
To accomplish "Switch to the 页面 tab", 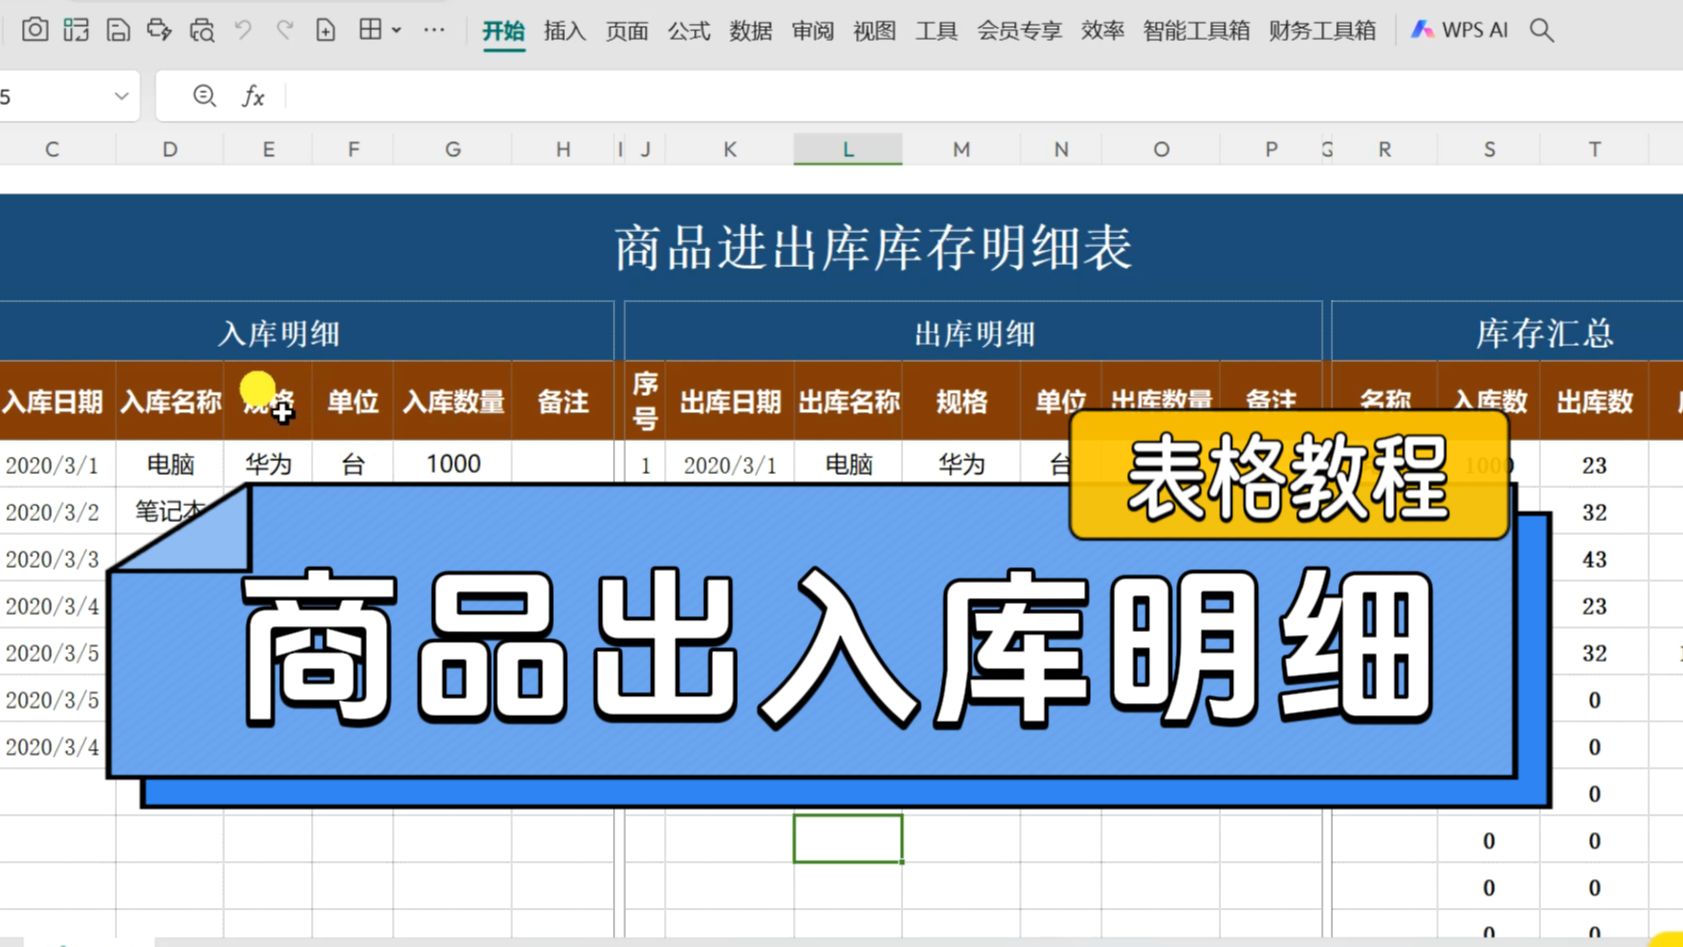I will click(x=627, y=31).
